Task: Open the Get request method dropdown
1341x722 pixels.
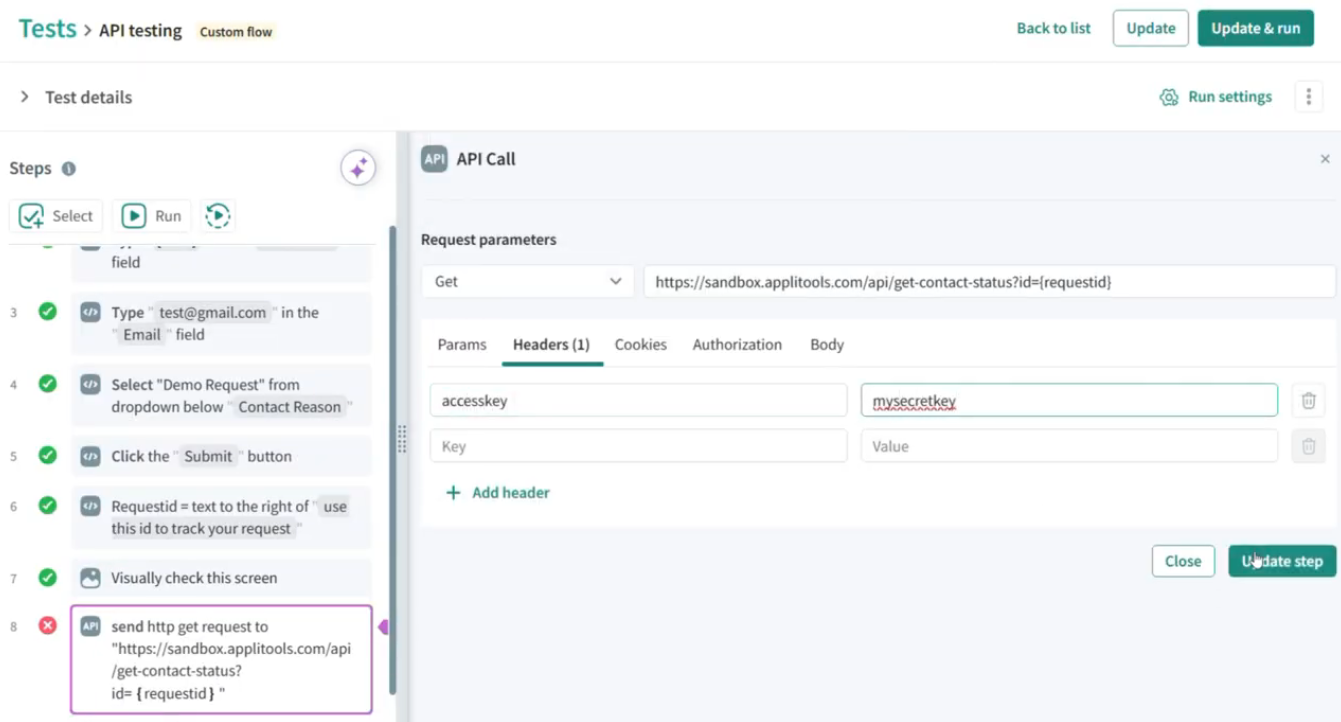Action: pos(527,281)
